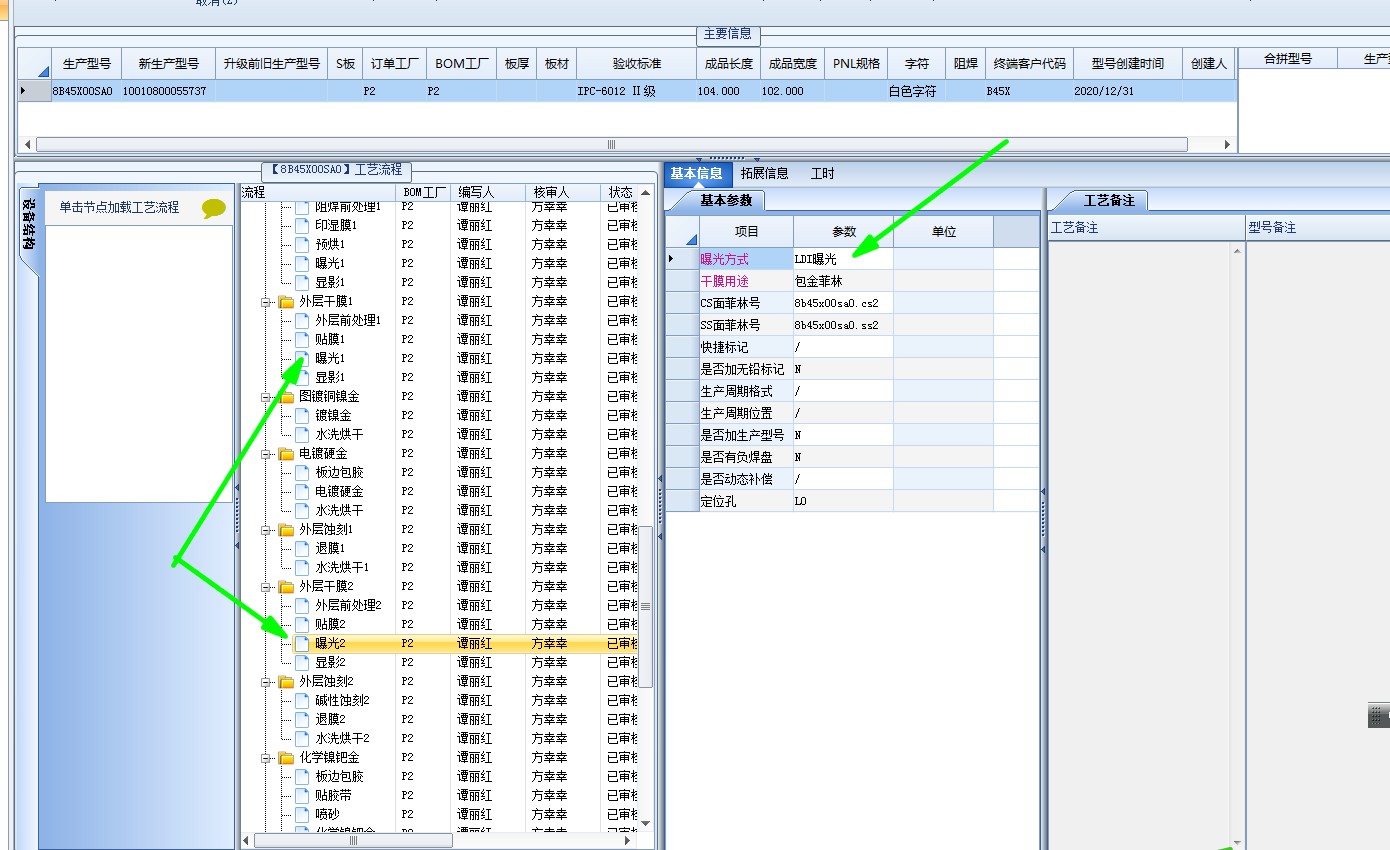
Task: Click the 曝光方式 value cell LDI曝光
Action: (x=844, y=259)
